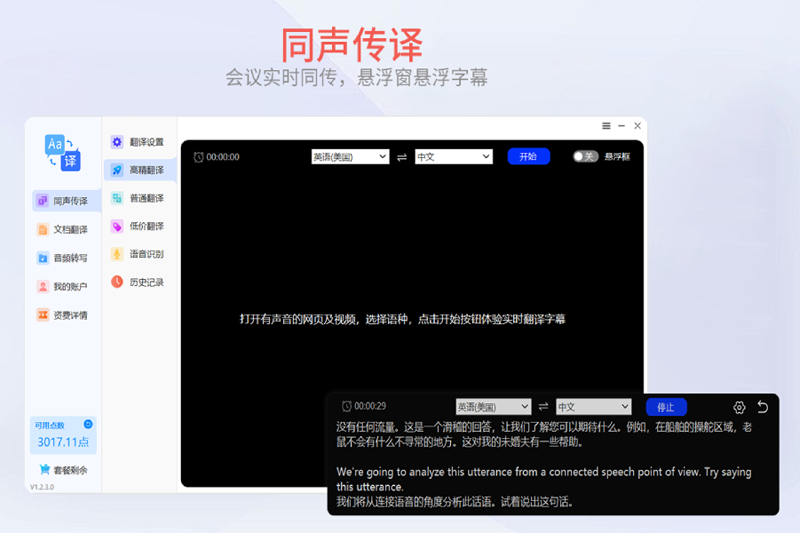The width and height of the screenshot is (800, 533).
Task: Click the 套餐剩余 link
Action: [x=70, y=470]
